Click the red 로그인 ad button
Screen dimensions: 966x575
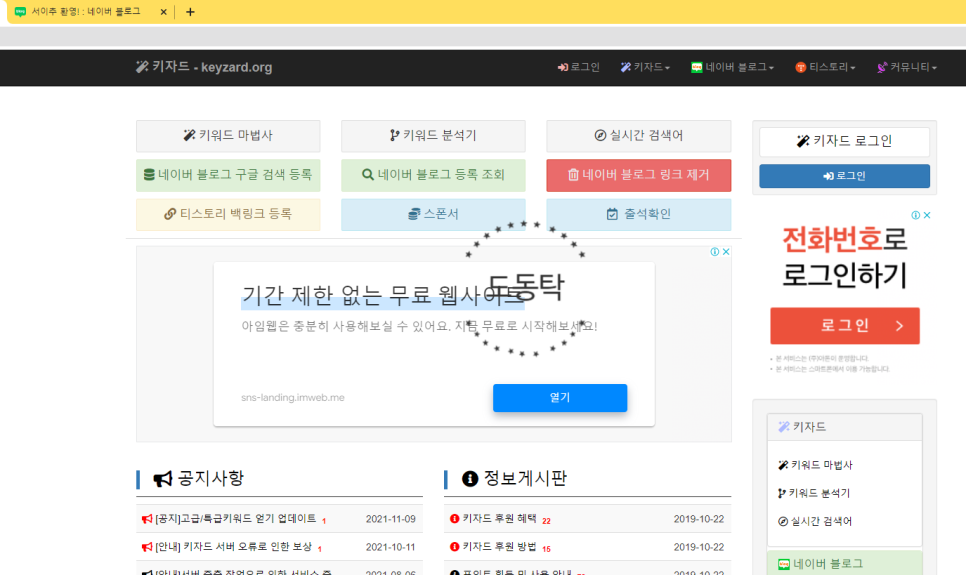click(845, 325)
